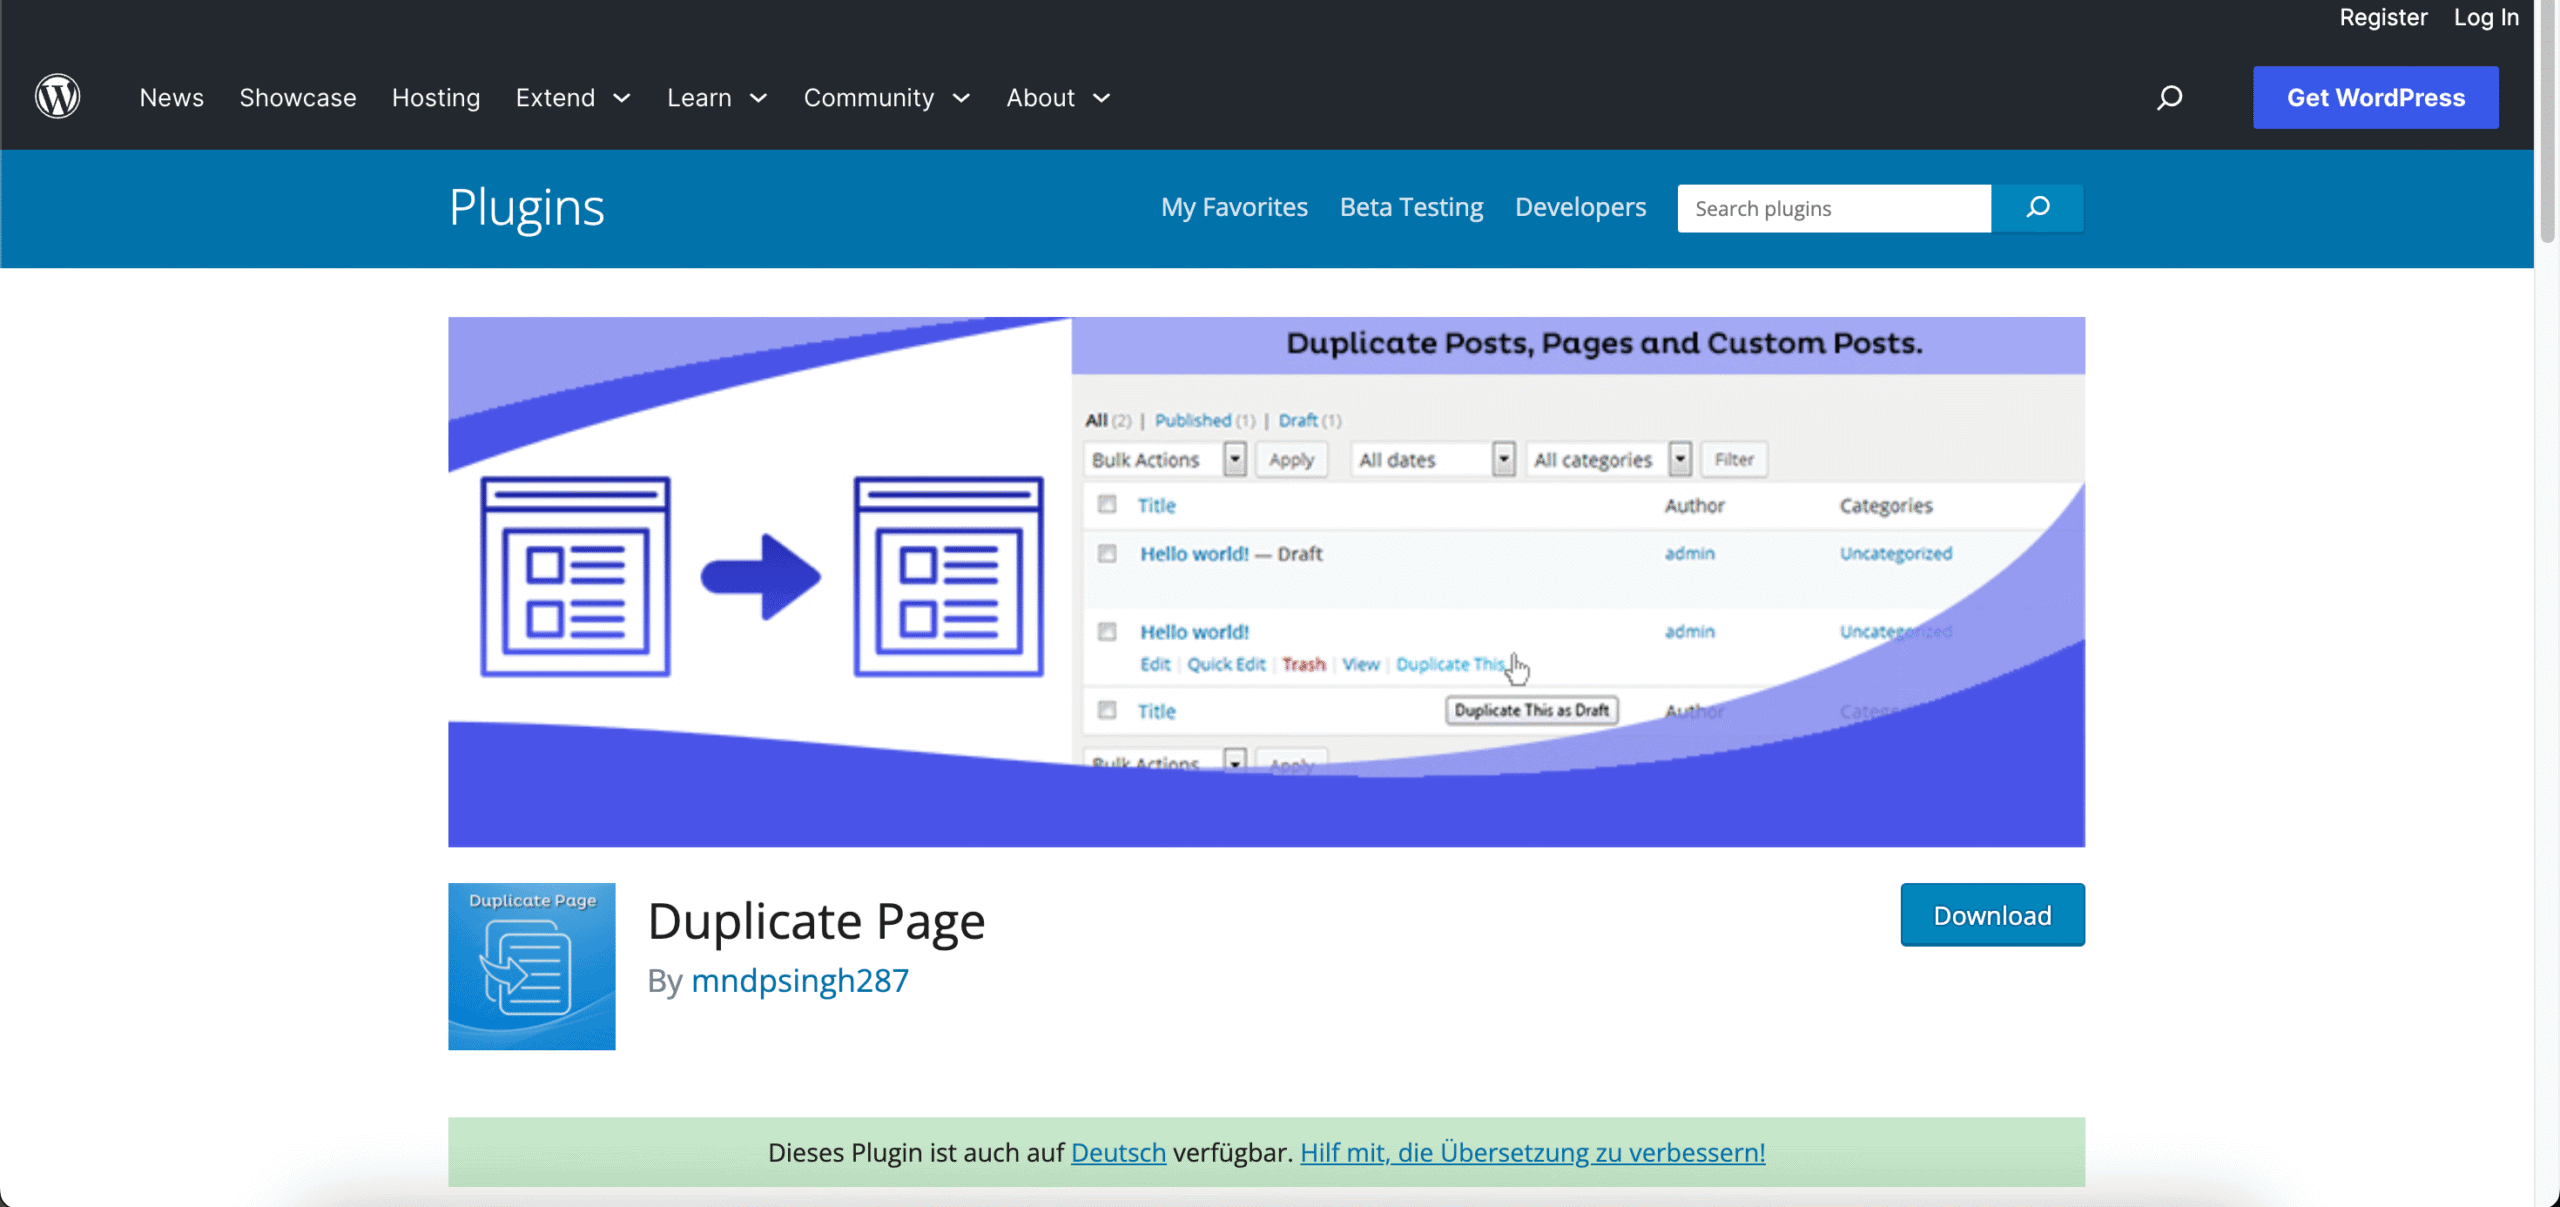This screenshot has width=2560, height=1207.
Task: Open the Developers section
Action: [1580, 207]
